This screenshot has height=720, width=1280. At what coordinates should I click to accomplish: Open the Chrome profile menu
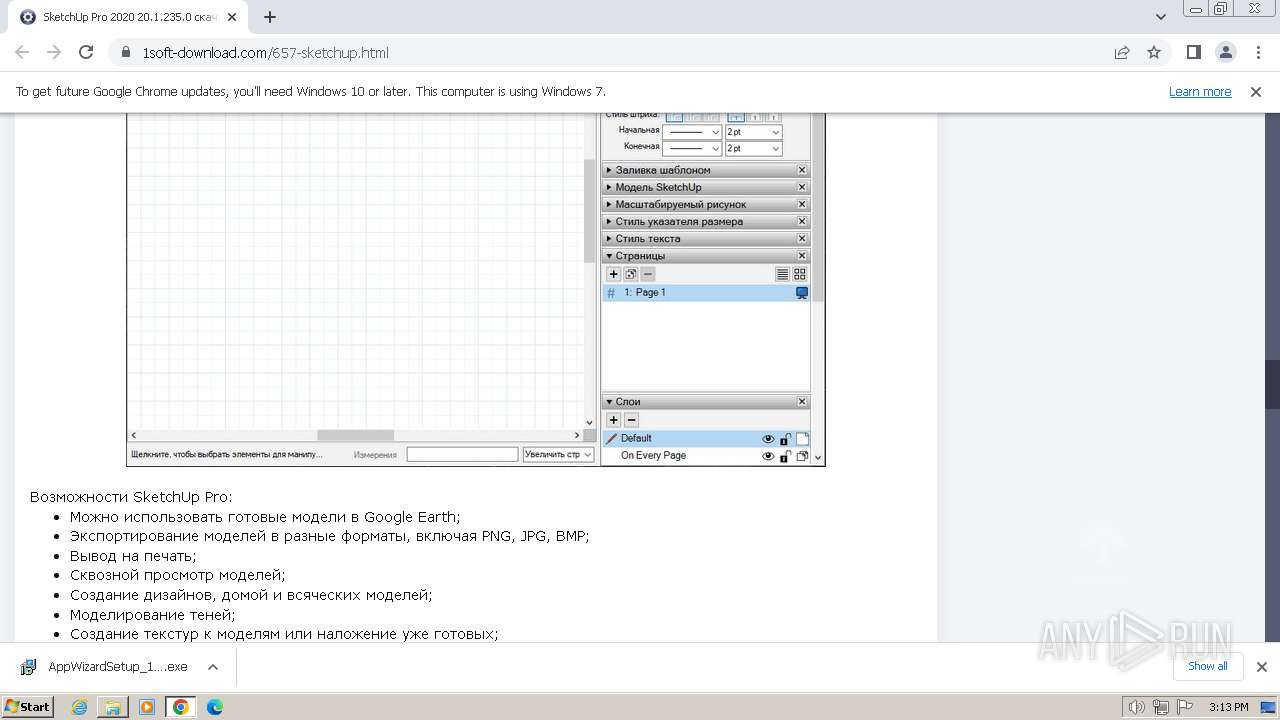coord(1225,53)
